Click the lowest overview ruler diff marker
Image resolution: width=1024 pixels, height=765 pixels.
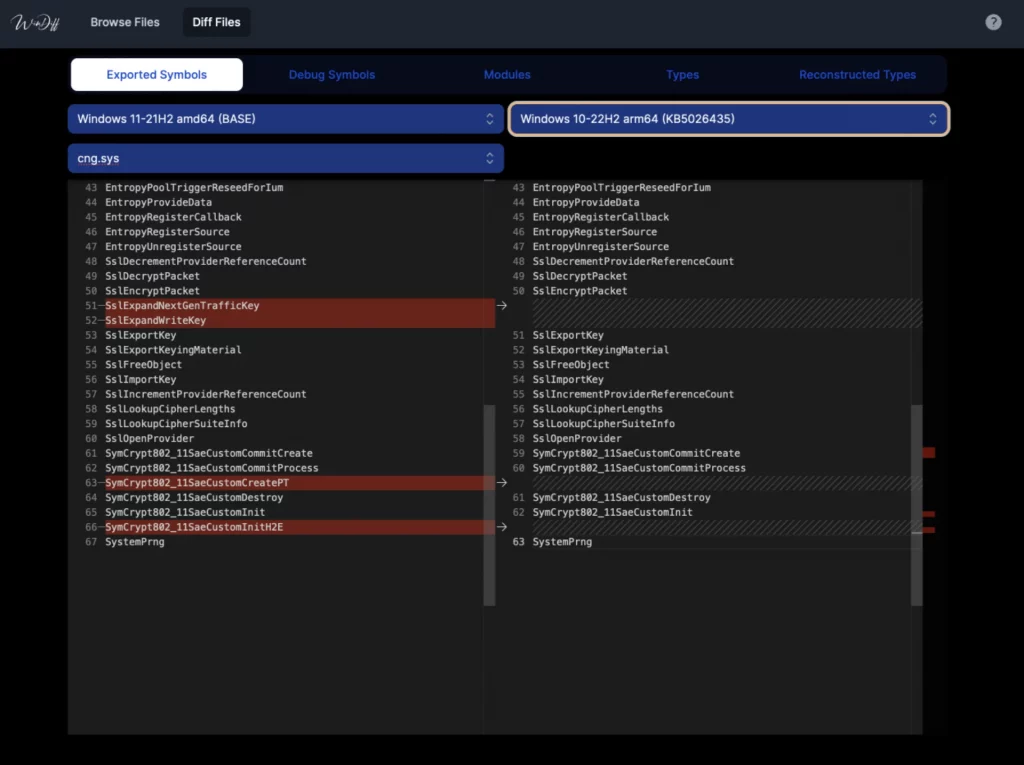click(x=929, y=530)
